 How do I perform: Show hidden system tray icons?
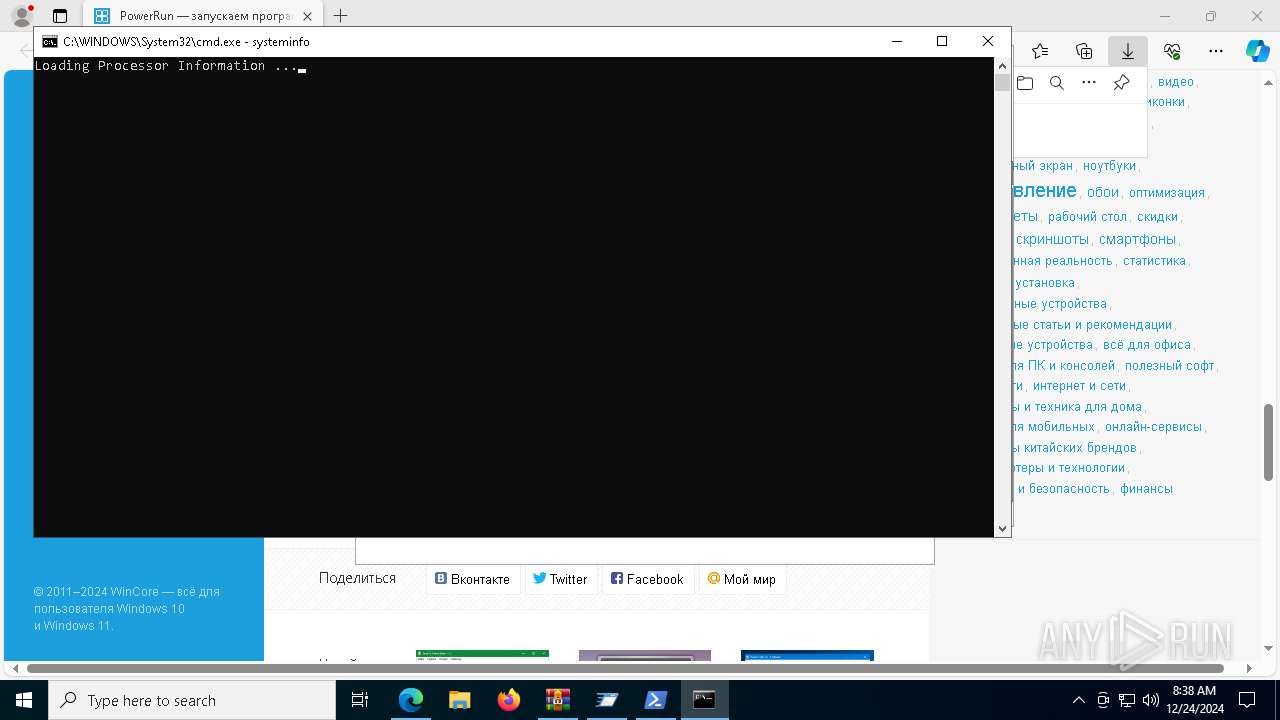pyautogui.click(x=1078, y=700)
